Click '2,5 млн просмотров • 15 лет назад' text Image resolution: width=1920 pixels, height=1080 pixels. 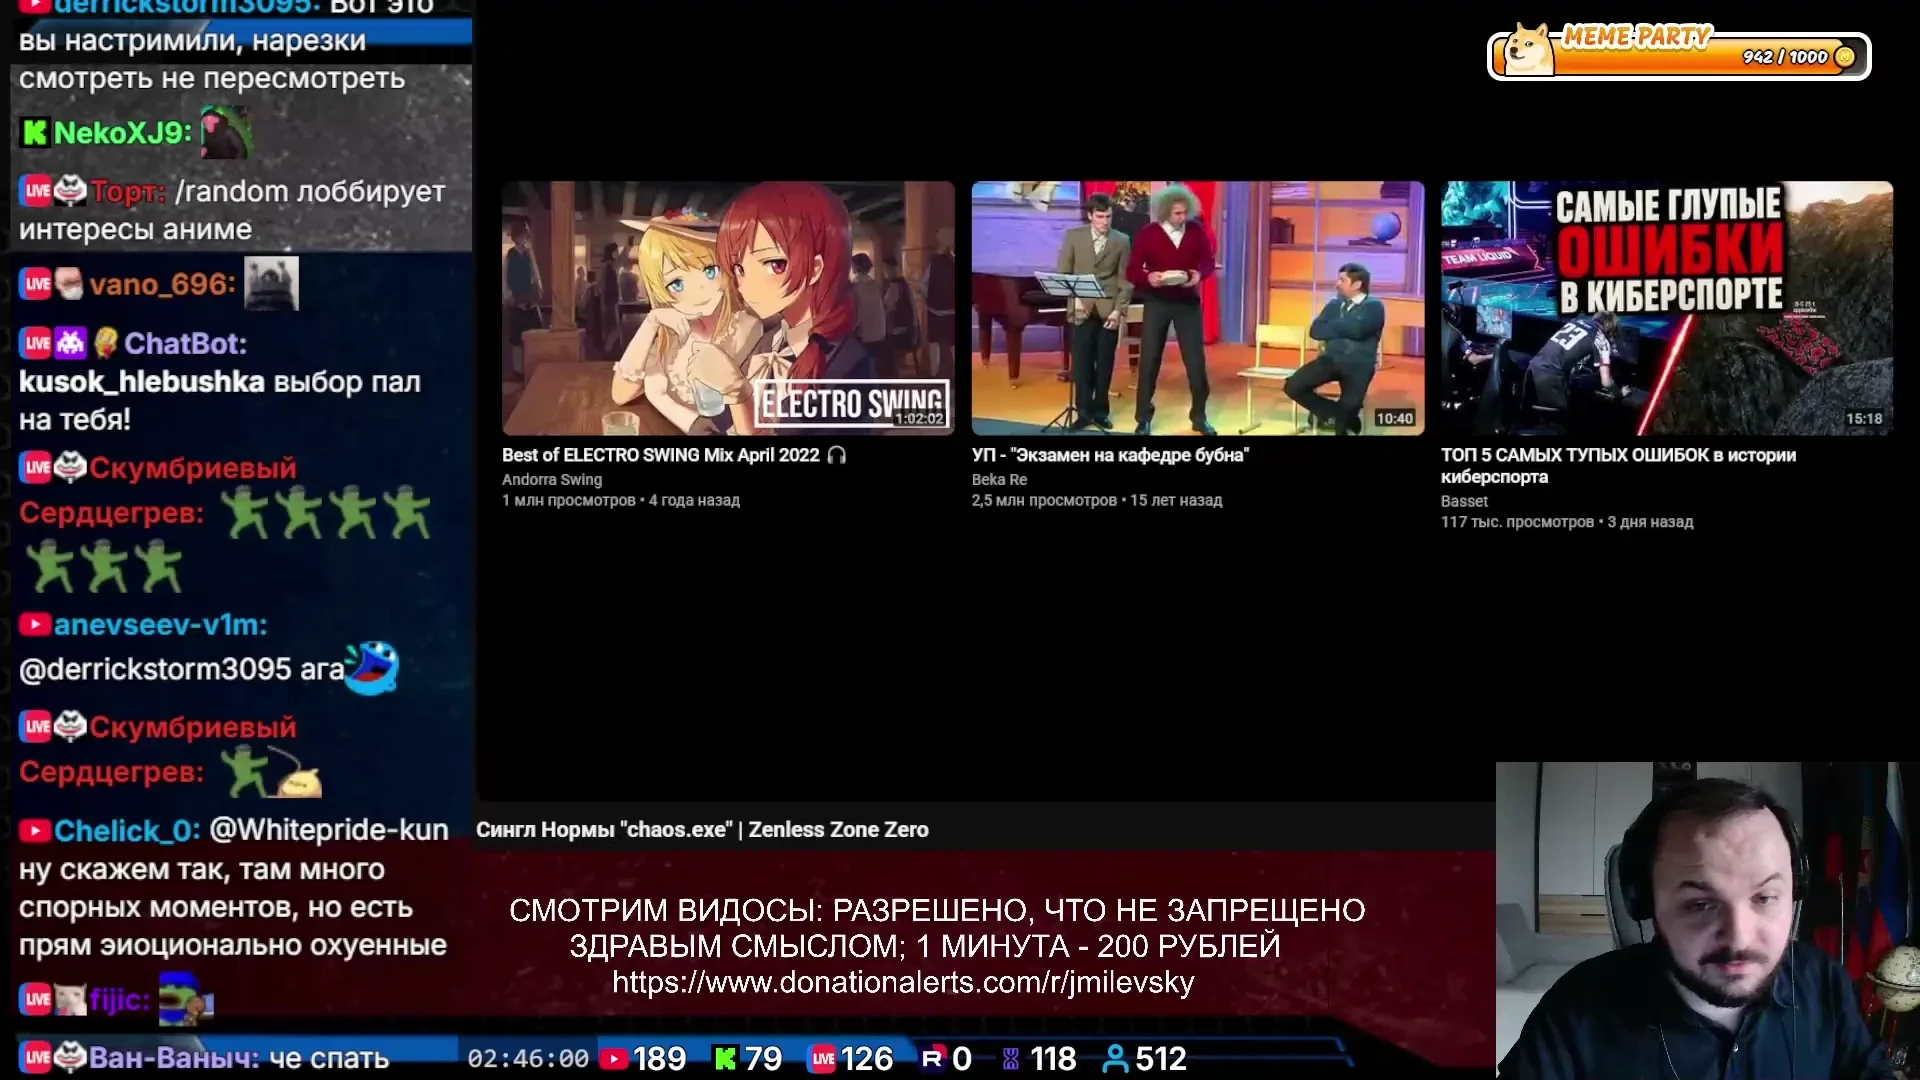tap(1097, 500)
